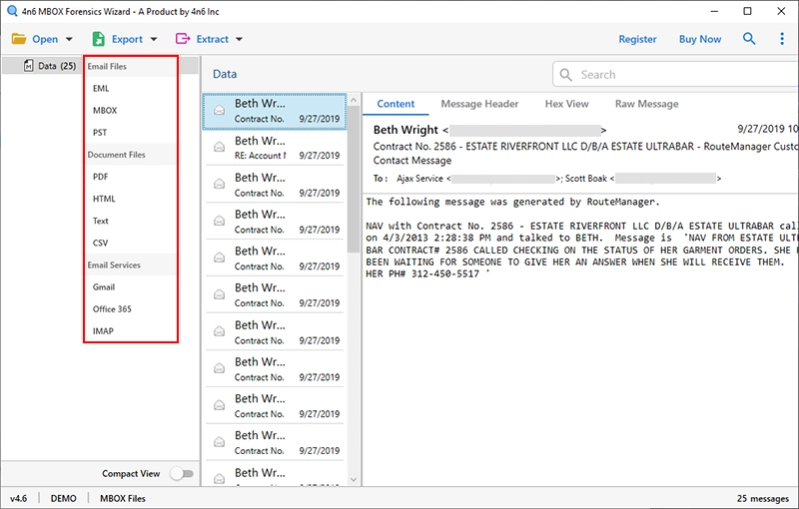Click email list scrollbar down arrow
Image resolution: width=799 pixels, height=509 pixels.
click(354, 479)
